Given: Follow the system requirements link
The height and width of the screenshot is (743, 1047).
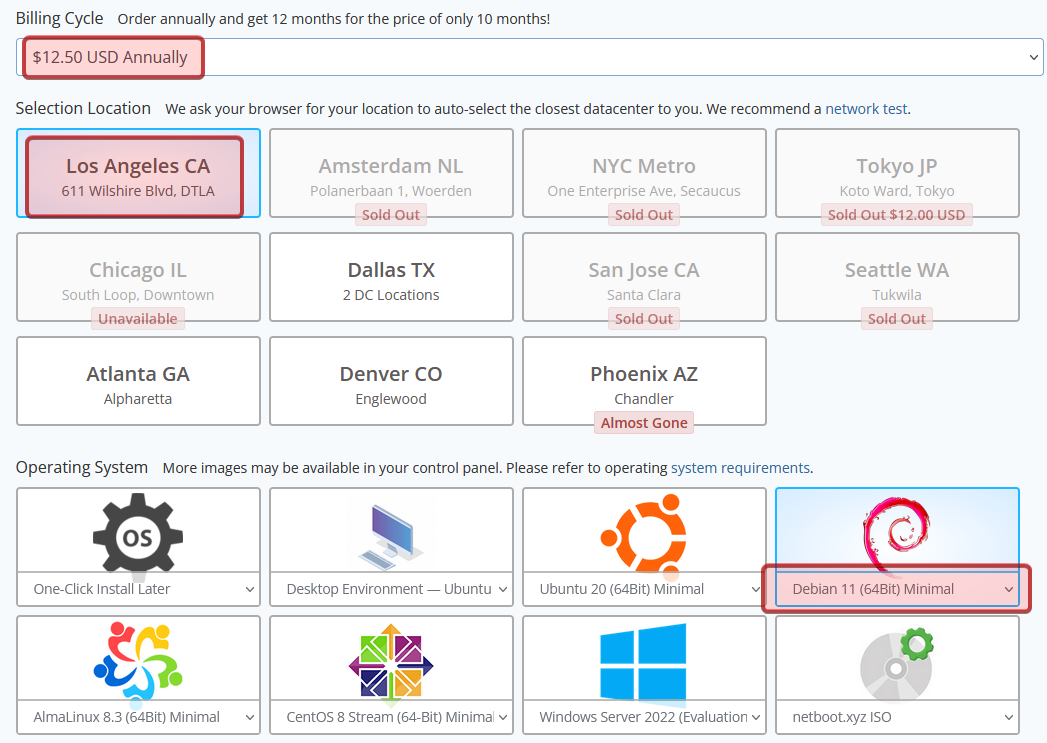Looking at the screenshot, I should [x=739, y=468].
